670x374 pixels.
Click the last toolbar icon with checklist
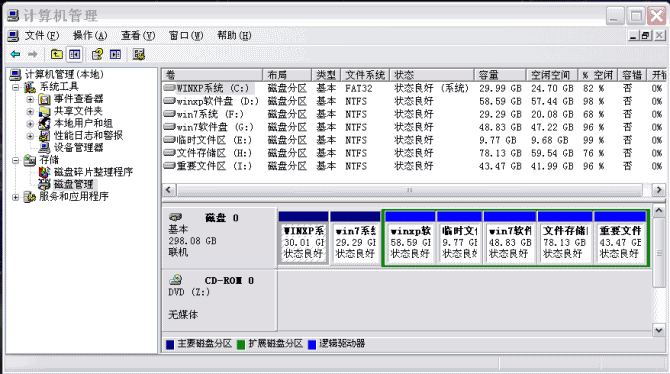(139, 54)
